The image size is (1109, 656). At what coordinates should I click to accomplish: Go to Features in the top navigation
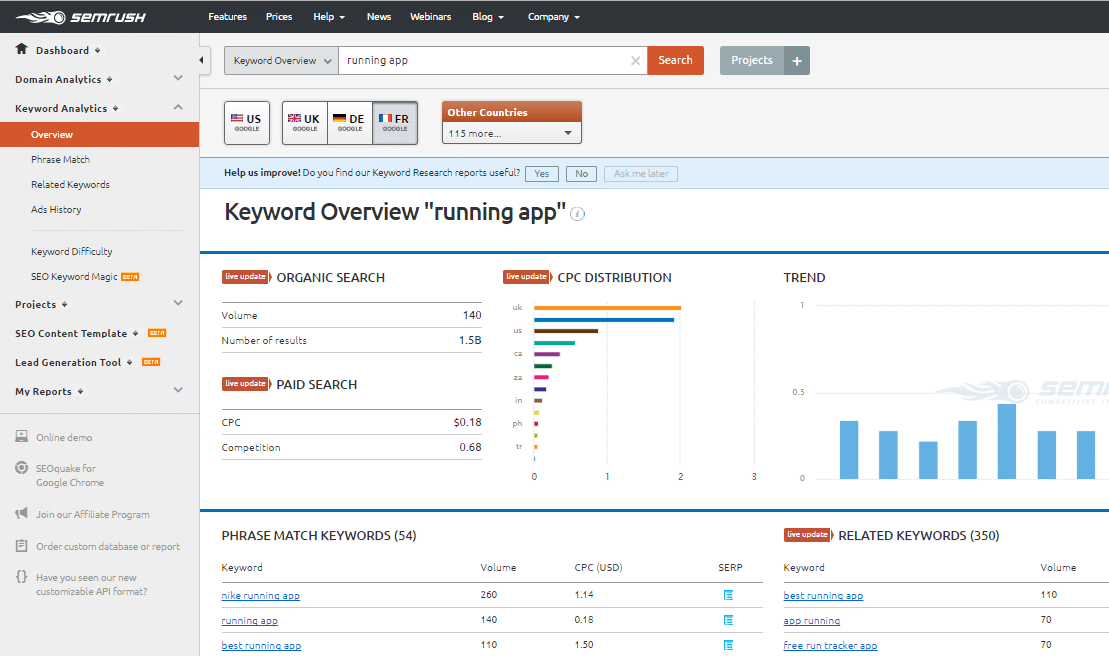pyautogui.click(x=228, y=17)
